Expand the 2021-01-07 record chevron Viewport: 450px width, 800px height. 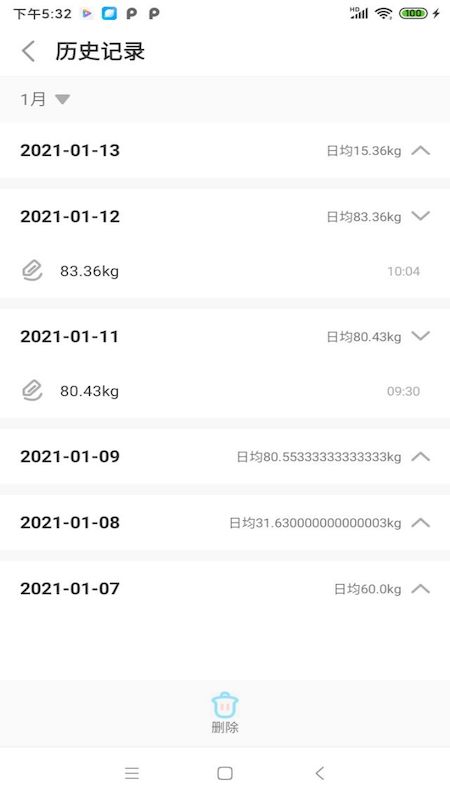[421, 589]
